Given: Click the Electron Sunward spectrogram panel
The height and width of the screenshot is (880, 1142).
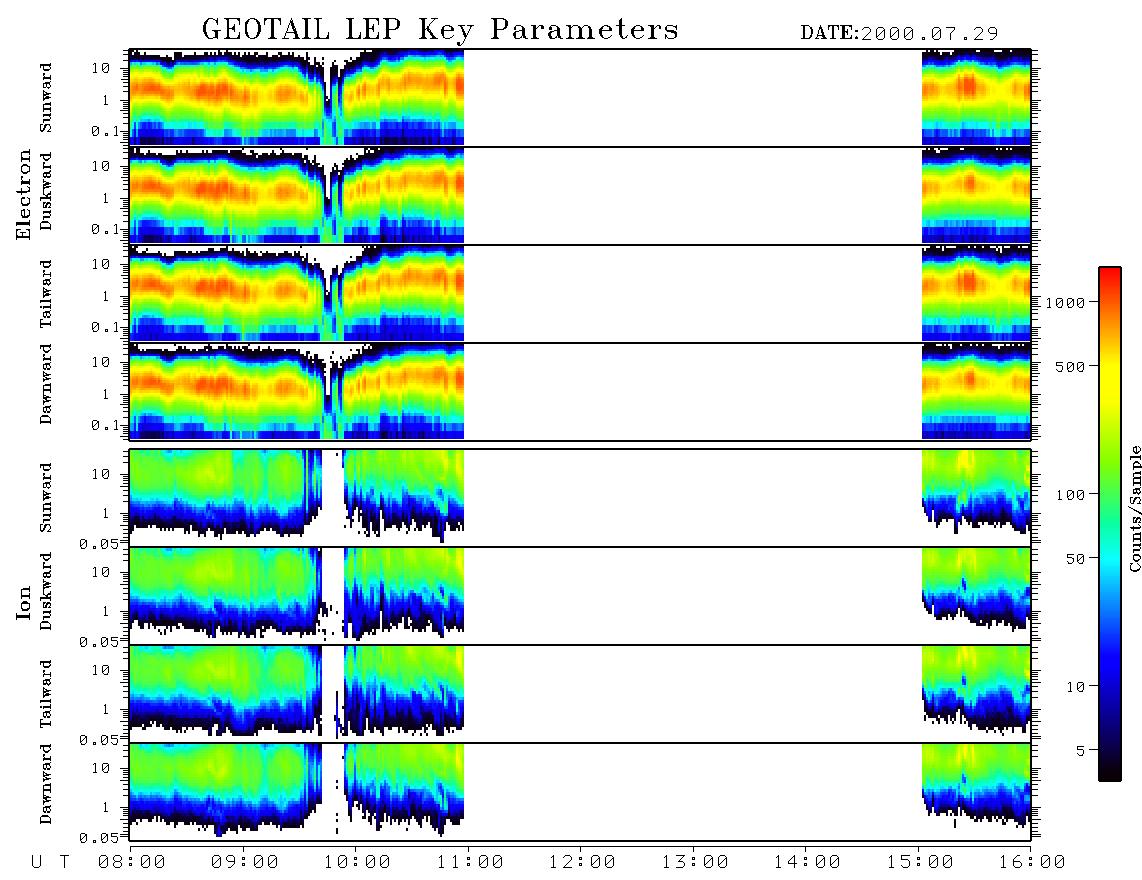Looking at the screenshot, I should tap(580, 98).
